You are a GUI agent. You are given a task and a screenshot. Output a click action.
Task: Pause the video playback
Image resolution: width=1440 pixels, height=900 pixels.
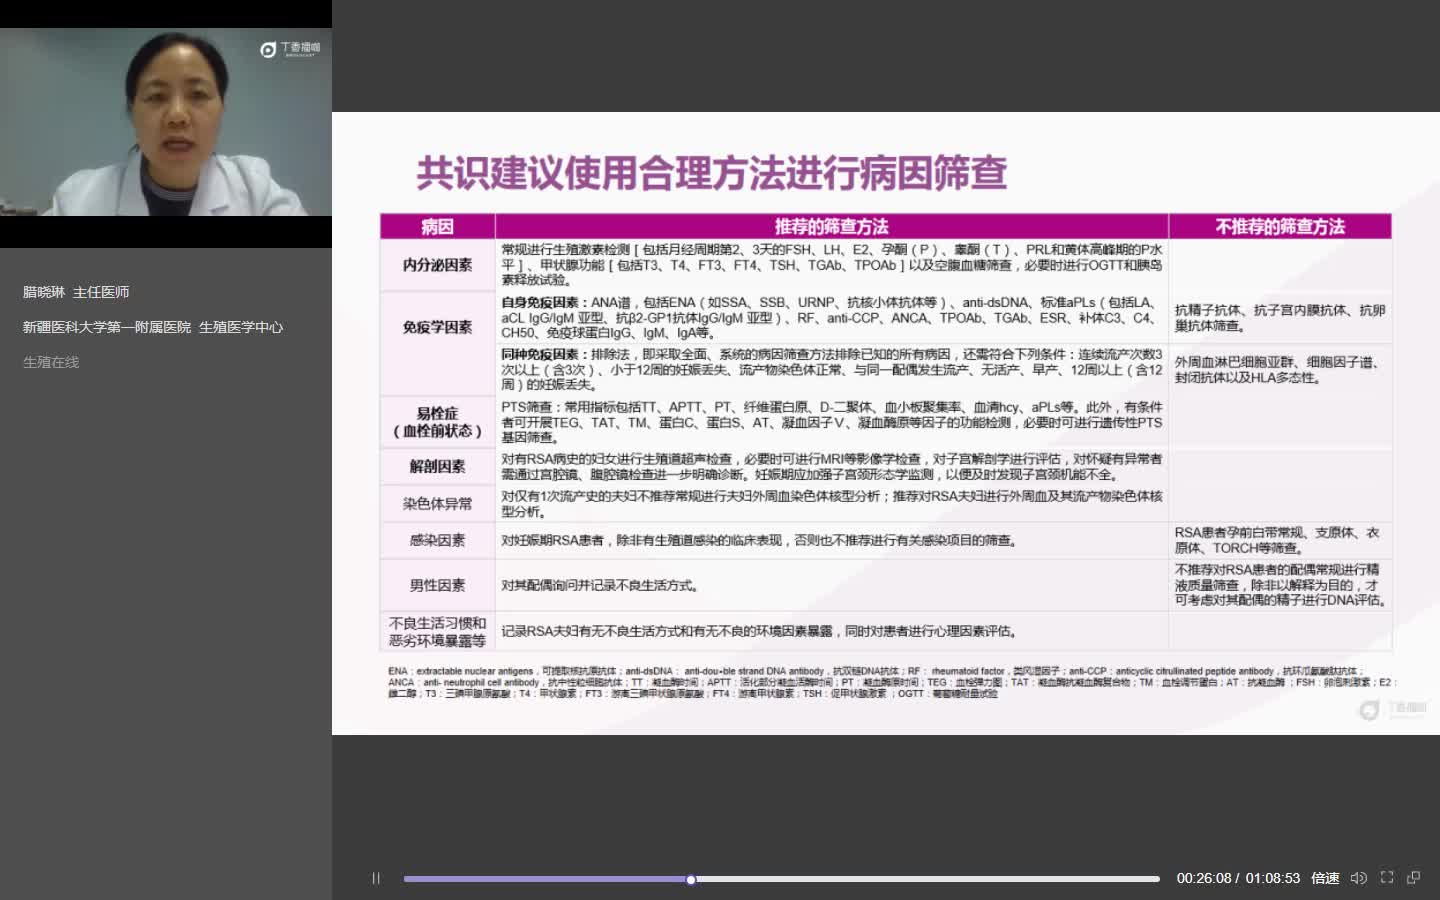click(376, 878)
